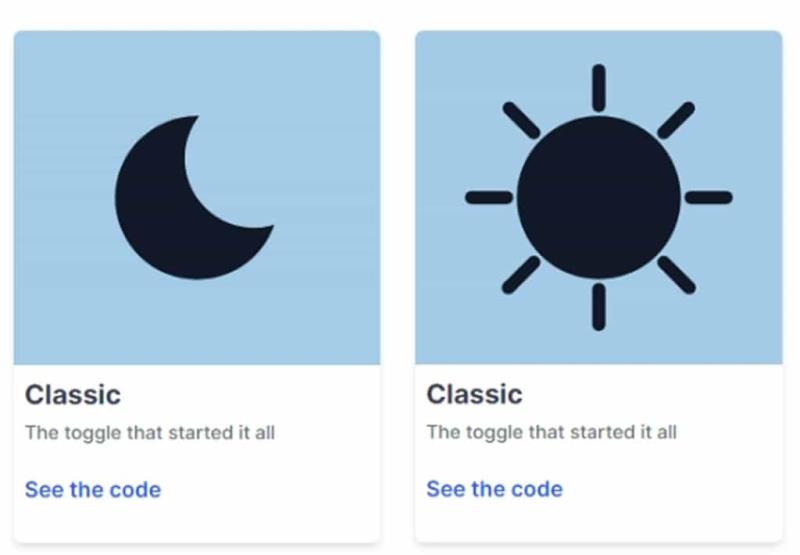Screen dimensions: 800x555
Task: Click the sun's upper diagonal ray toward northeast
Action: [x=676, y=120]
